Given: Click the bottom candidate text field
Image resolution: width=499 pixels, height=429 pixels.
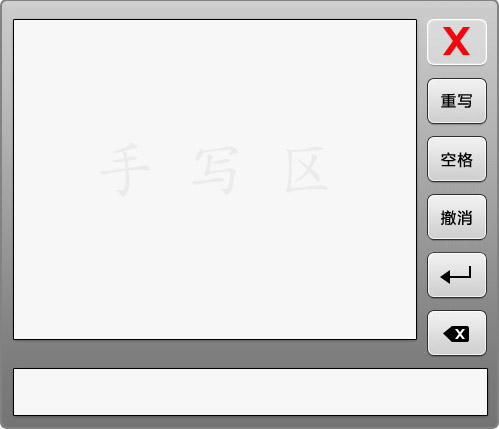Looking at the screenshot, I should 250,392.
